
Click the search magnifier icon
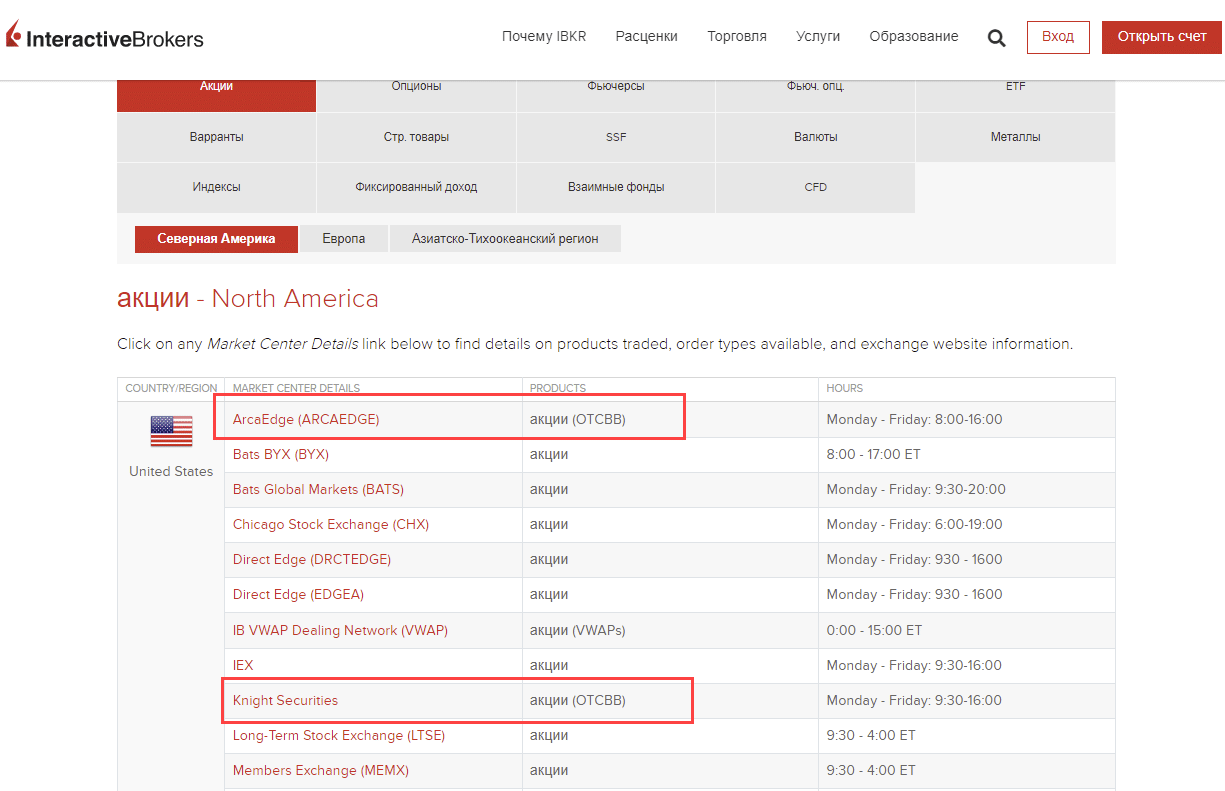pyautogui.click(x=996, y=38)
